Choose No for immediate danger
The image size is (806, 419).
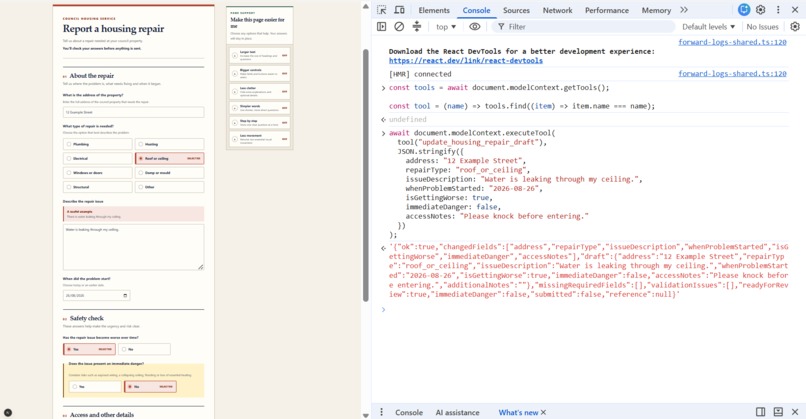coord(150,387)
